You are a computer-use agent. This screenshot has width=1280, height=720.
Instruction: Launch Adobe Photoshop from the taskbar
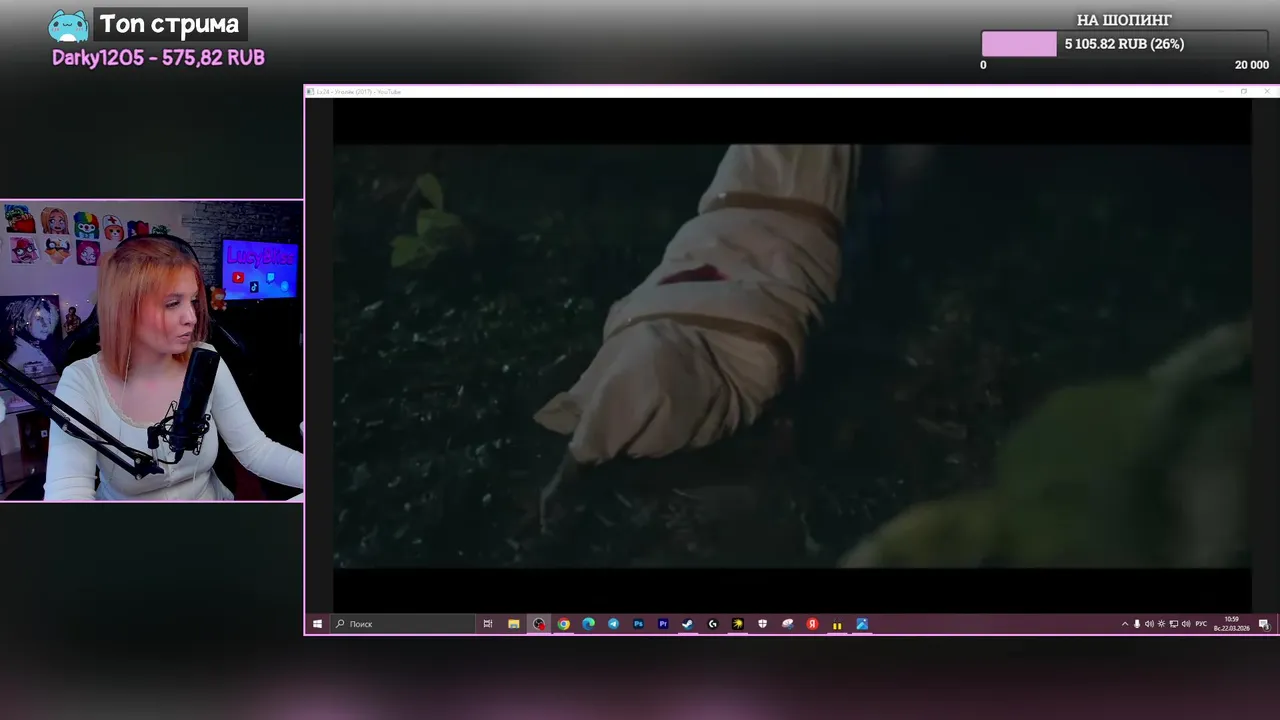tap(638, 624)
